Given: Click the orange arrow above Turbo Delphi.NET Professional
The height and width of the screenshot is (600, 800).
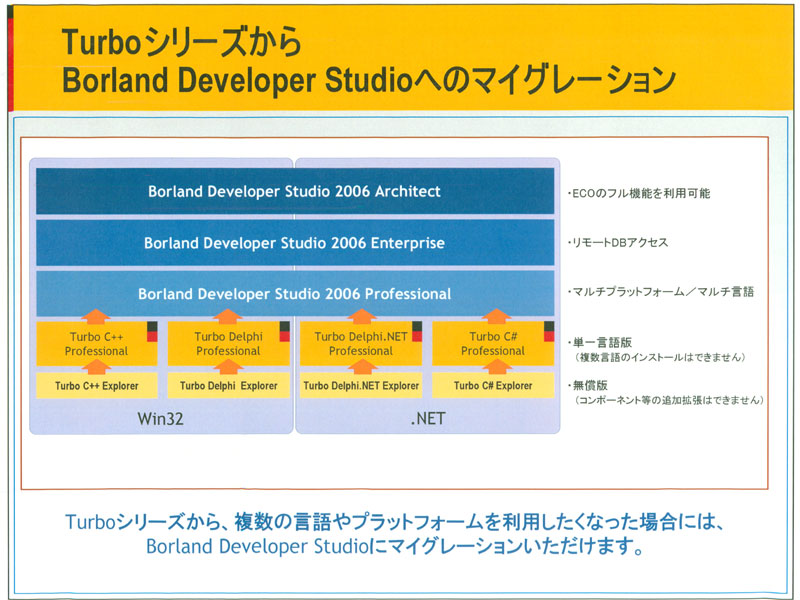Looking at the screenshot, I should [x=362, y=316].
